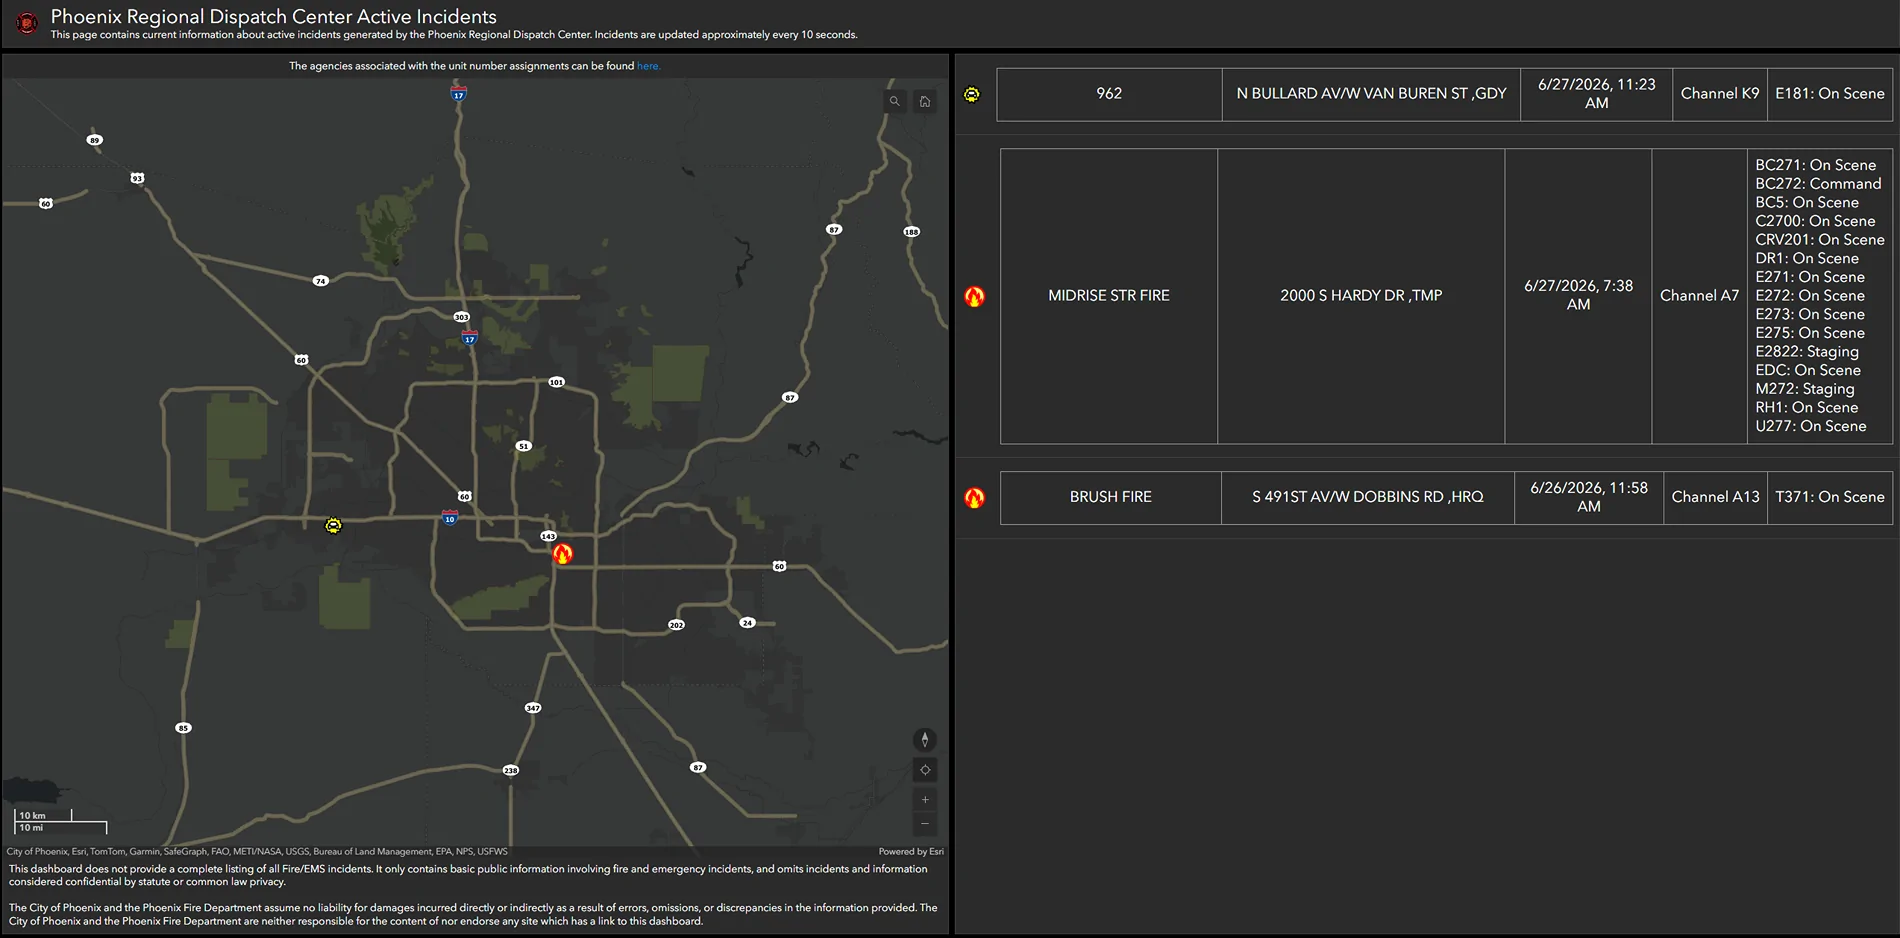Viewport: 1900px width, 938px height.
Task: Select 'CRV201: On Scene' unit line
Action: [1820, 240]
